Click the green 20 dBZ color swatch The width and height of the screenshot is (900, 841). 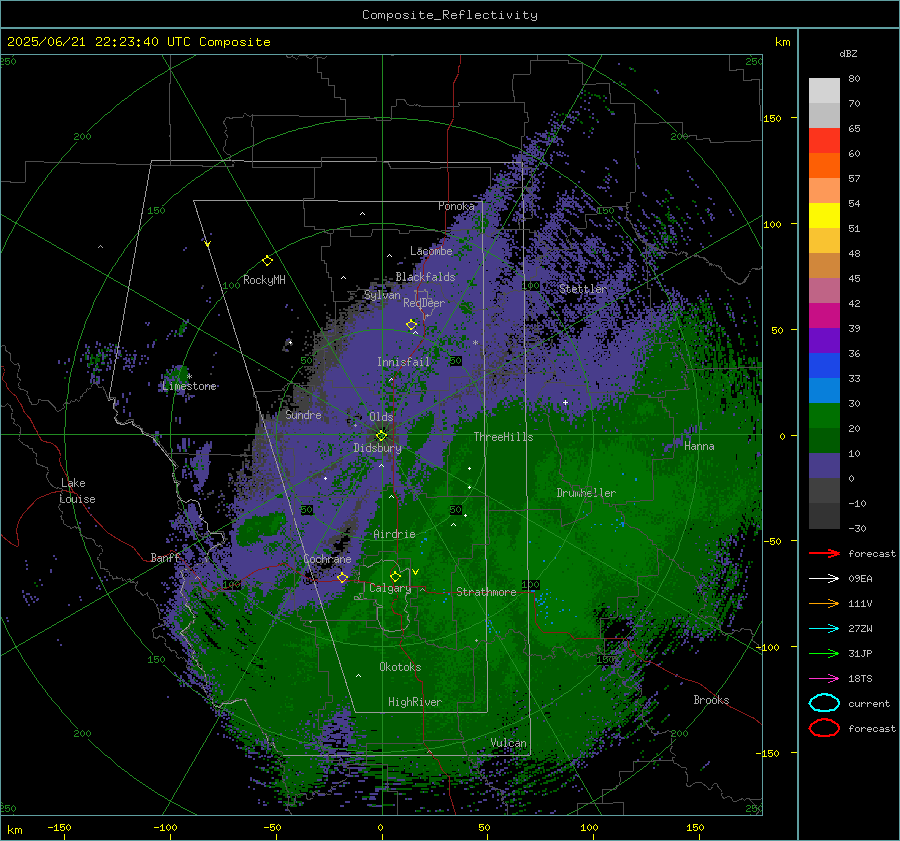click(824, 416)
